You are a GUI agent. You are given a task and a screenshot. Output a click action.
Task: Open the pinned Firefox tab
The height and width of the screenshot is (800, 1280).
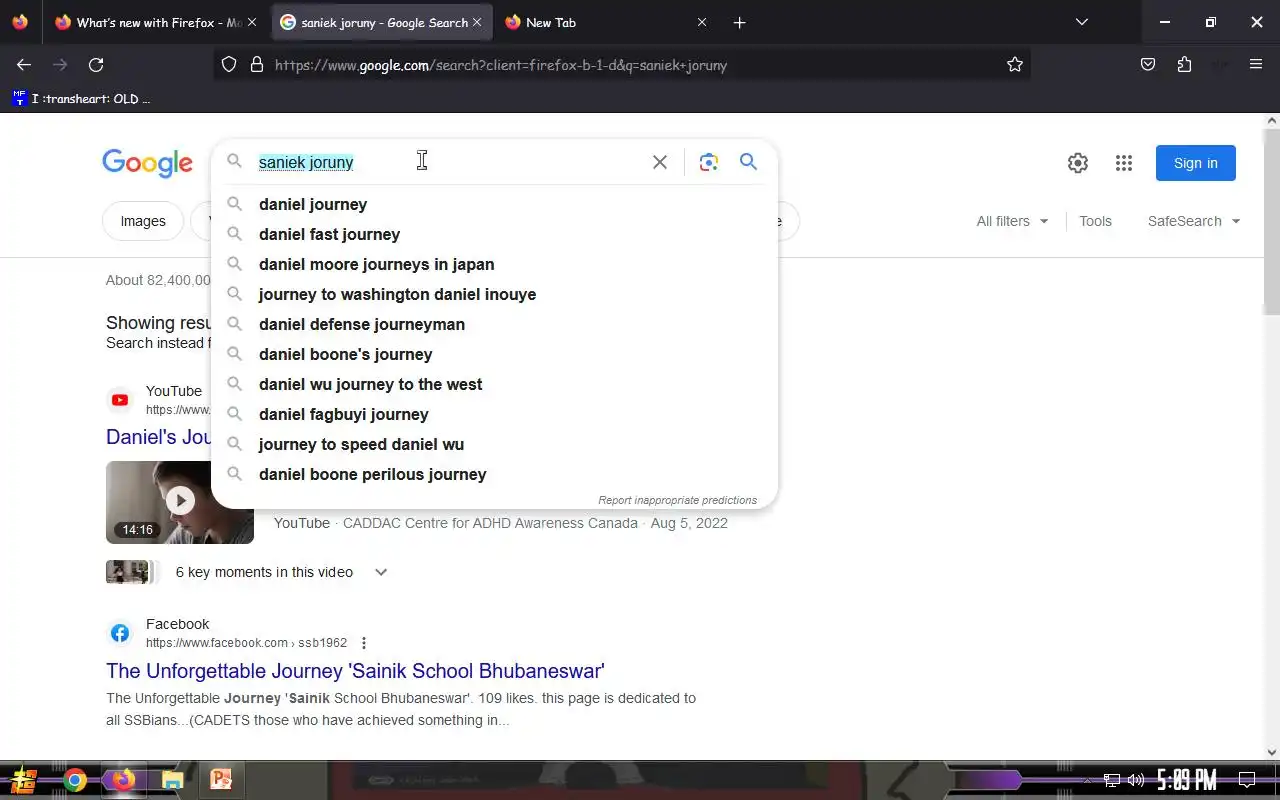21,22
